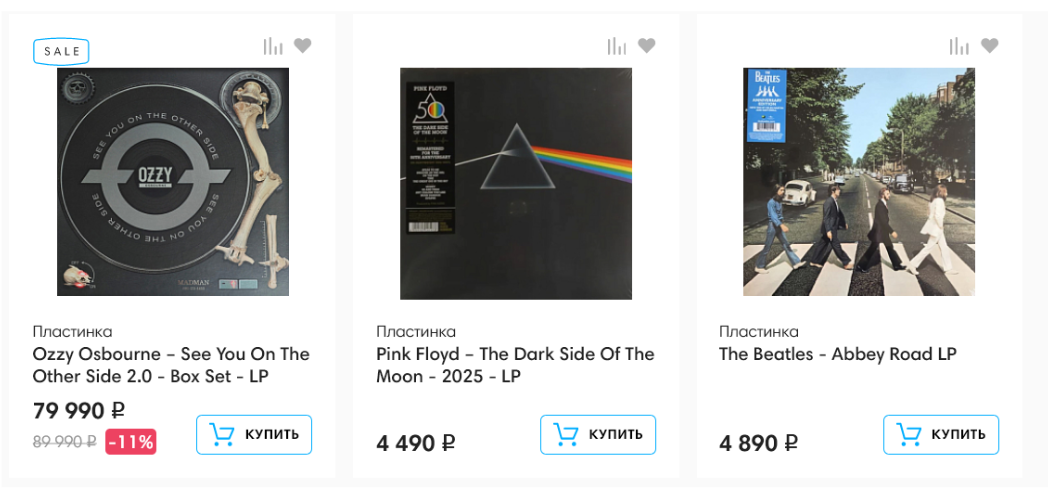
Task: Open Ozzy Osbourne album cover image
Action: pos(173,182)
